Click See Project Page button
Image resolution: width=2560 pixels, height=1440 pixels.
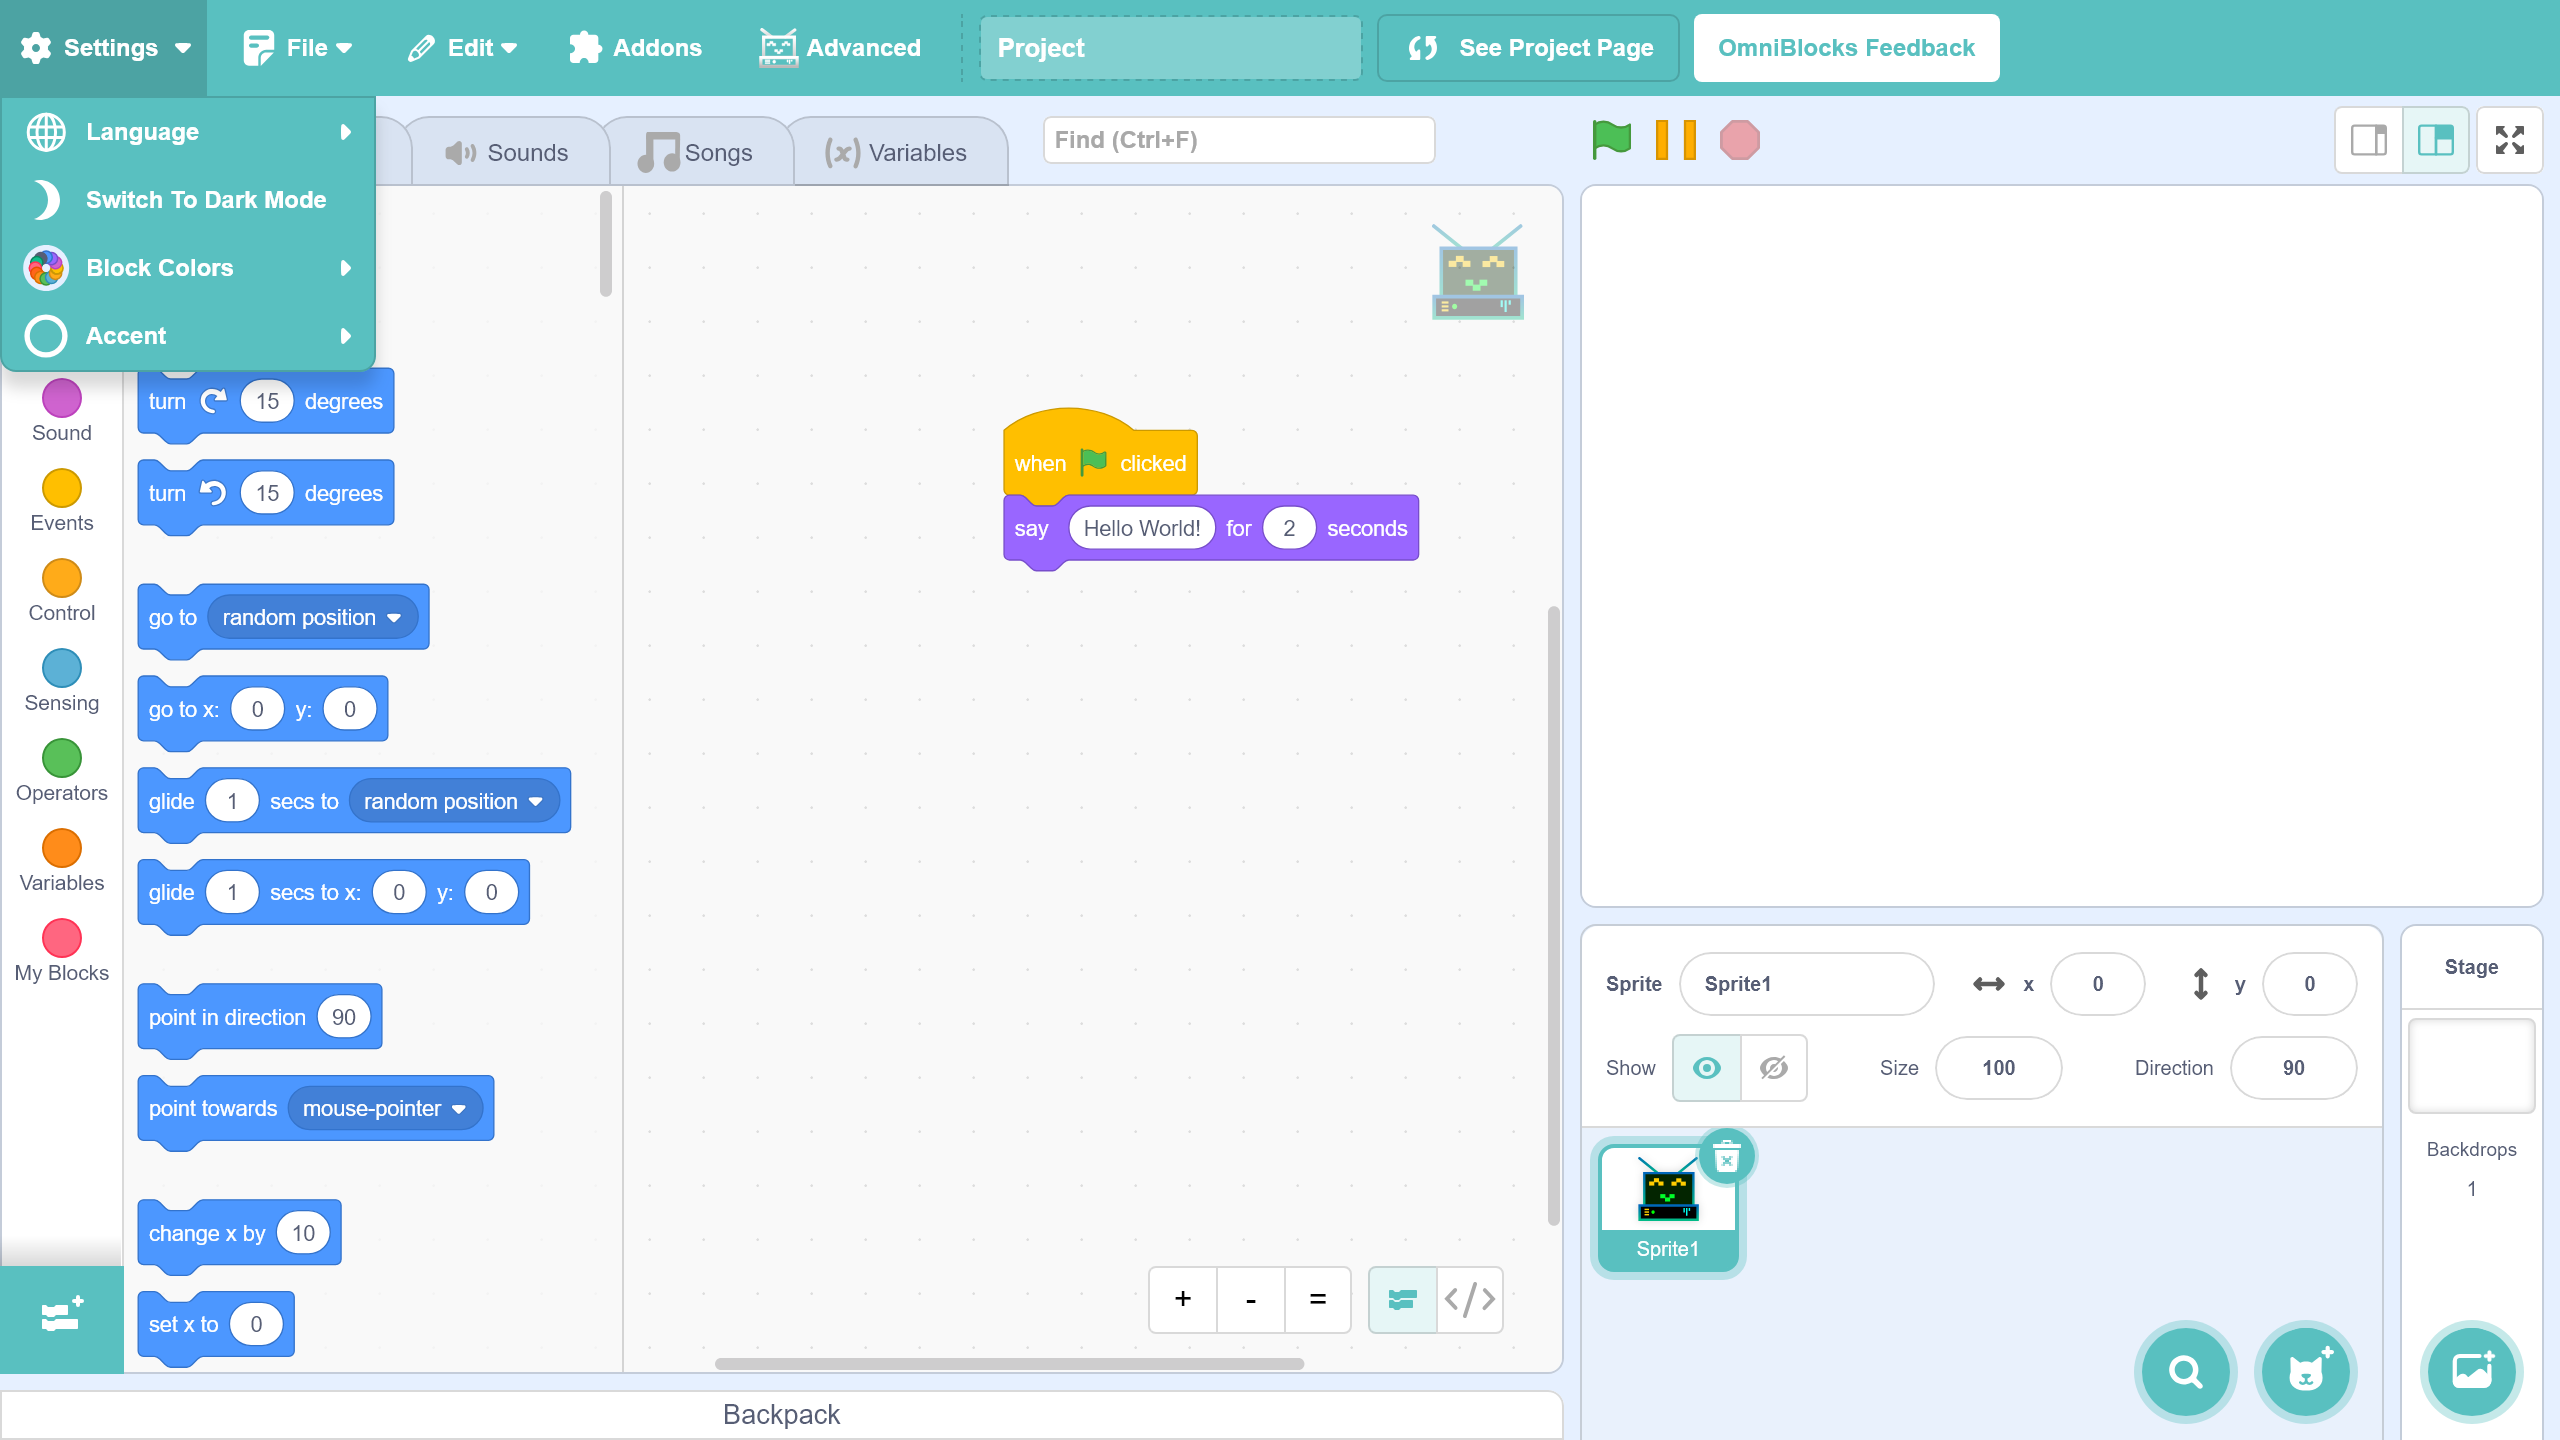[1528, 48]
